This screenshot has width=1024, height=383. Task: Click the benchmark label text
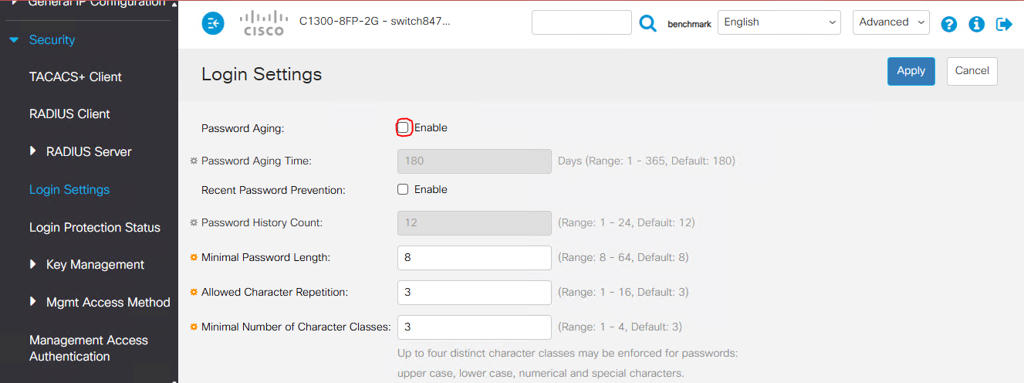coord(689,24)
